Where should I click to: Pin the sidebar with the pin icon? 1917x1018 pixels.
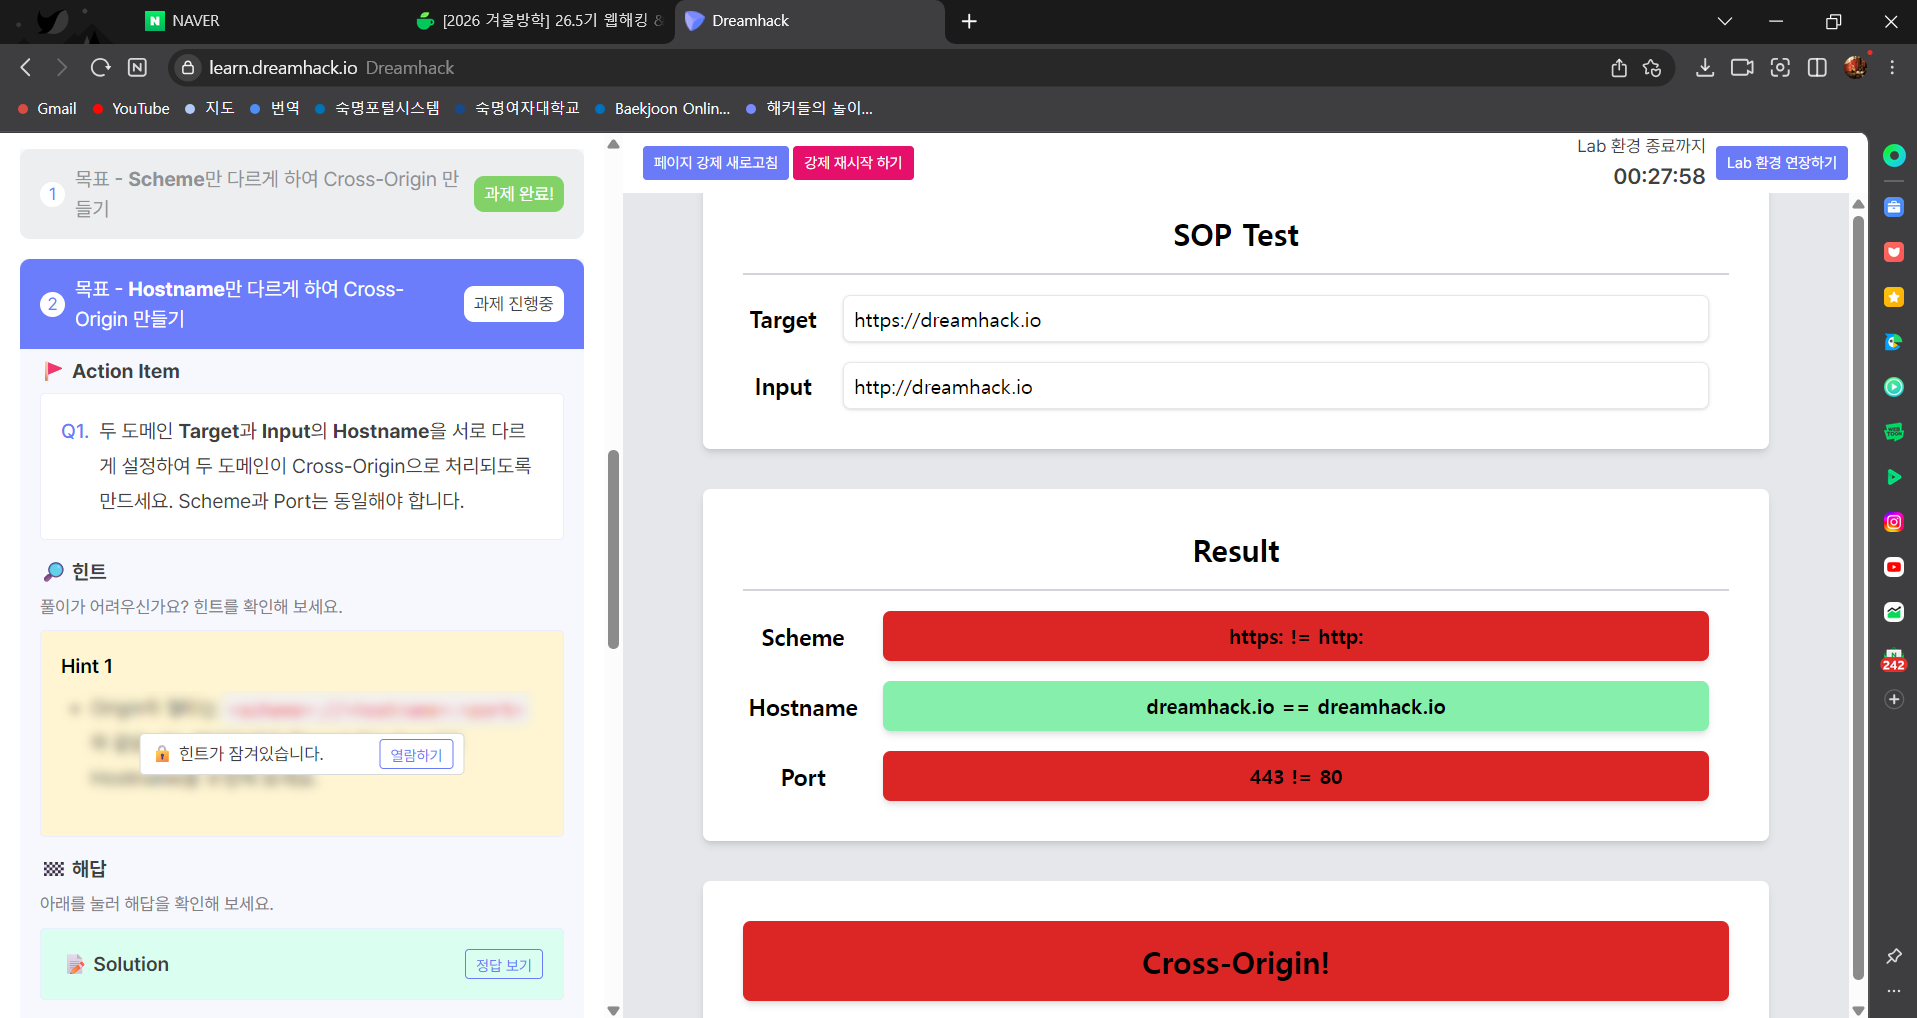(x=1893, y=956)
